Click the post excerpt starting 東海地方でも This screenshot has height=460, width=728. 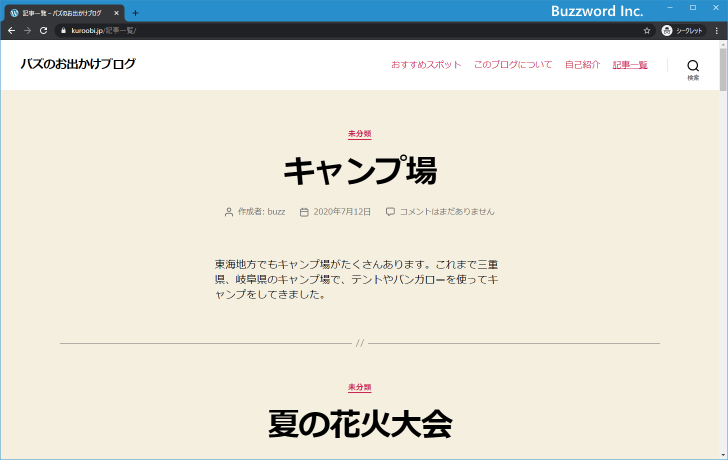(x=357, y=279)
